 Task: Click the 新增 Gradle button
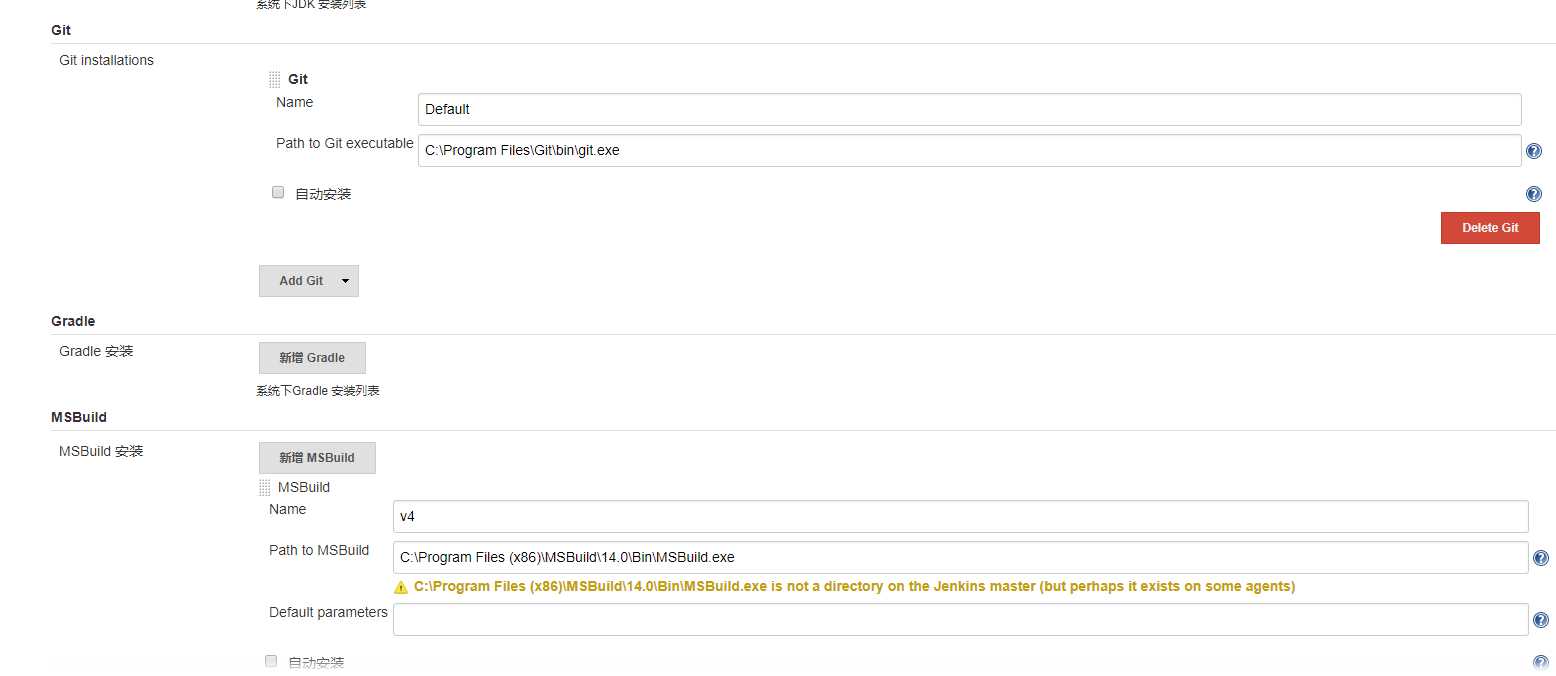pos(312,358)
